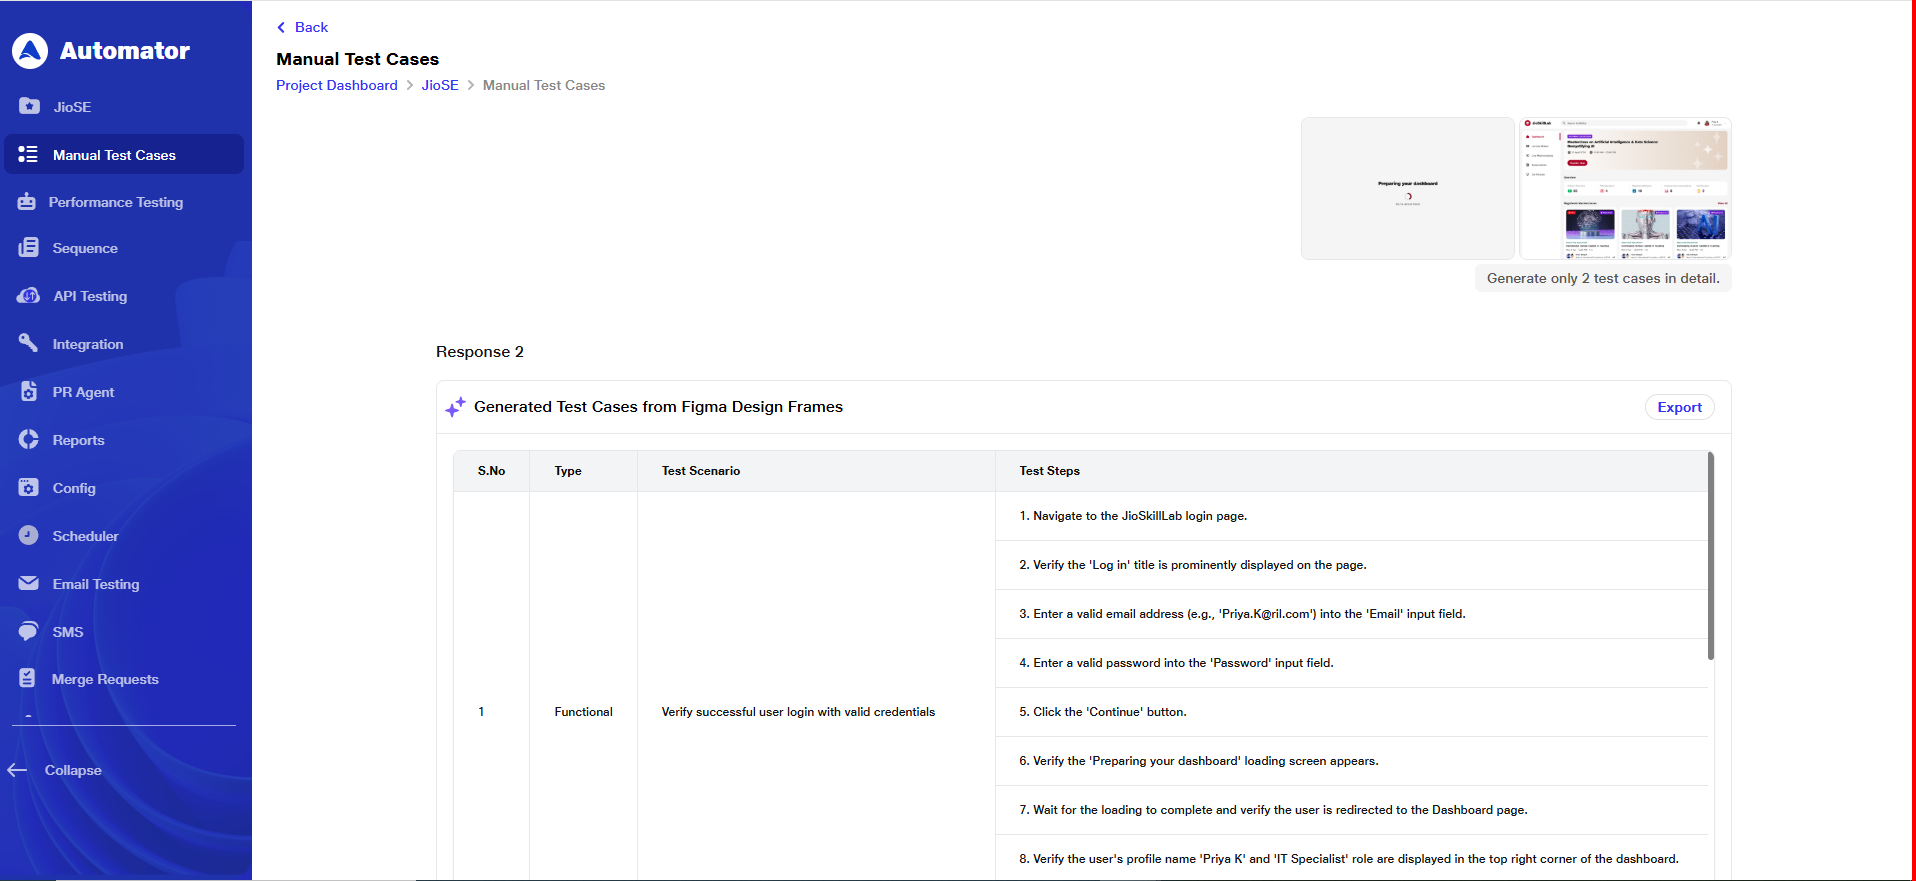Click the PR Agent file icon

coord(29,392)
